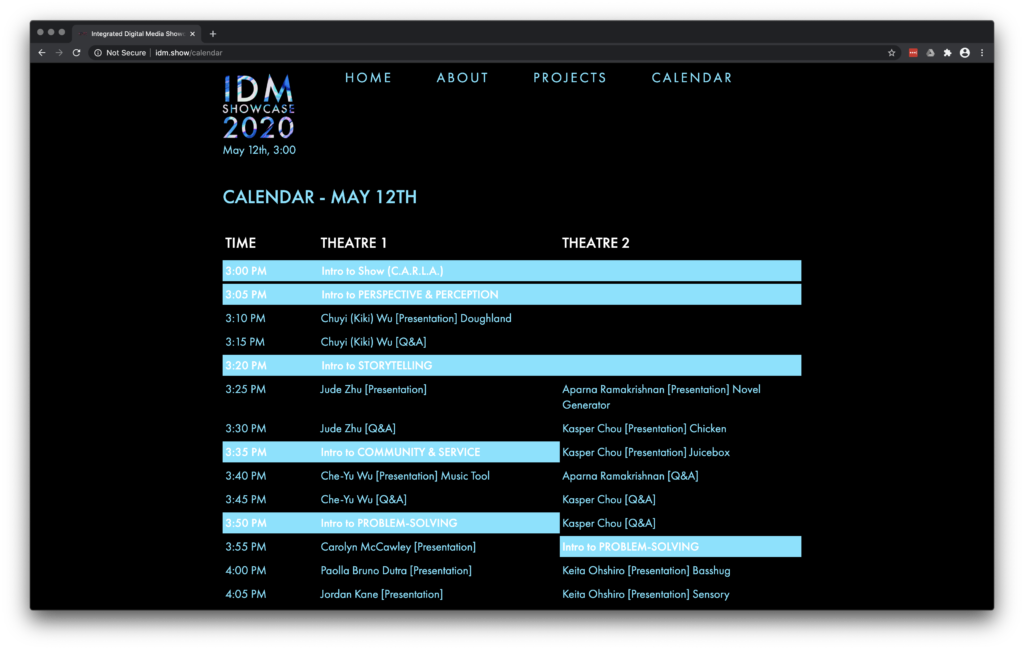
Task: Click the browser forward arrow
Action: 59,53
